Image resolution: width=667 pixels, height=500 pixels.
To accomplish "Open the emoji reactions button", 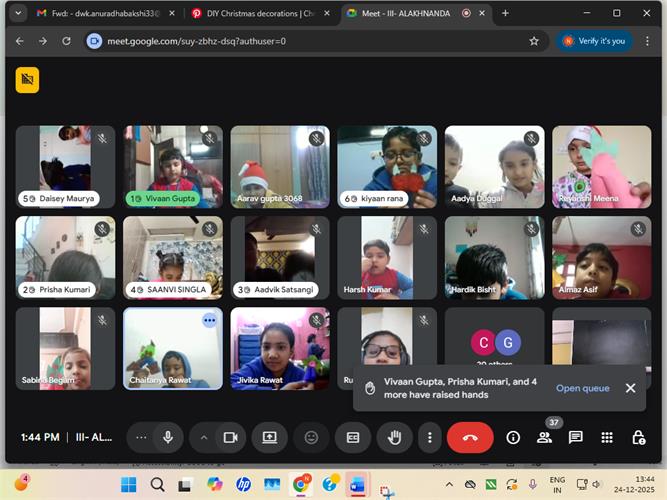I will coord(311,437).
